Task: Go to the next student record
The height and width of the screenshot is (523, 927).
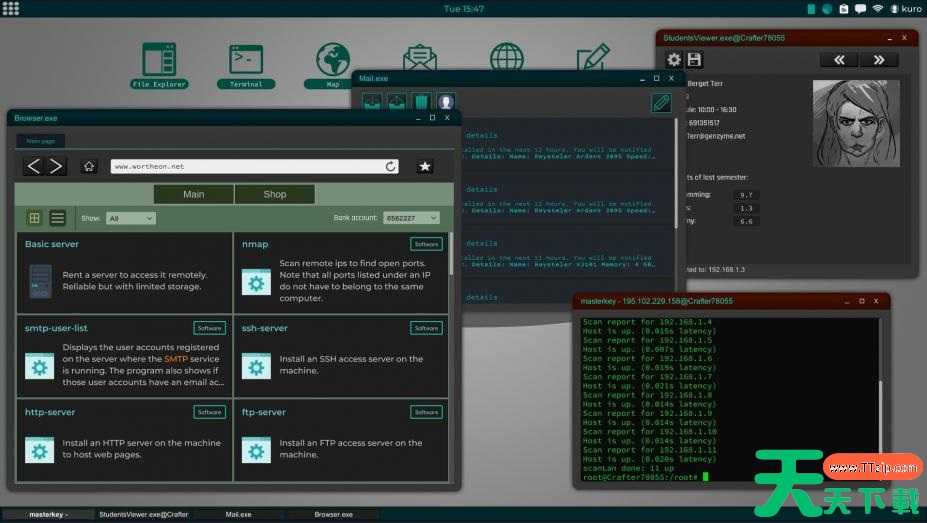Action: click(878, 60)
